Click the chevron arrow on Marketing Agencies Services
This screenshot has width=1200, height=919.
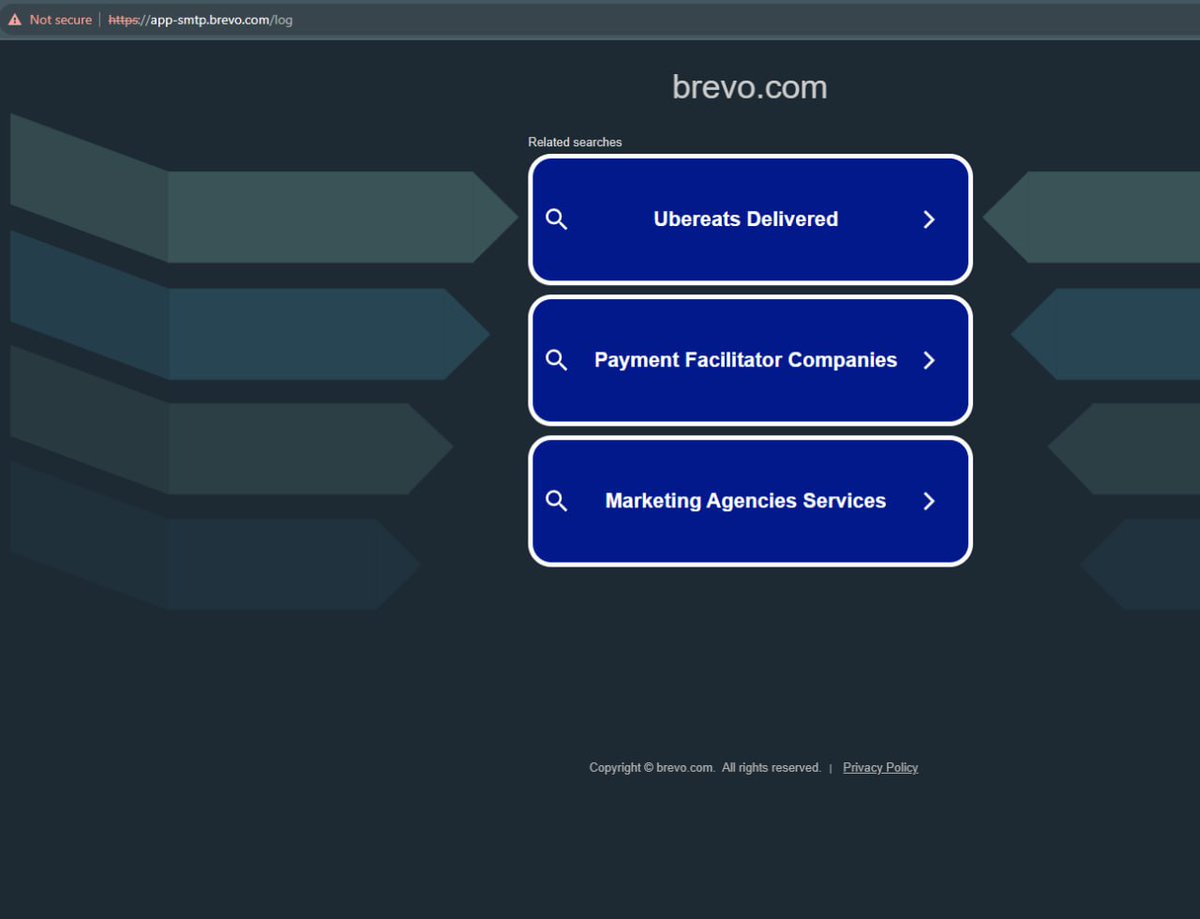pos(929,501)
